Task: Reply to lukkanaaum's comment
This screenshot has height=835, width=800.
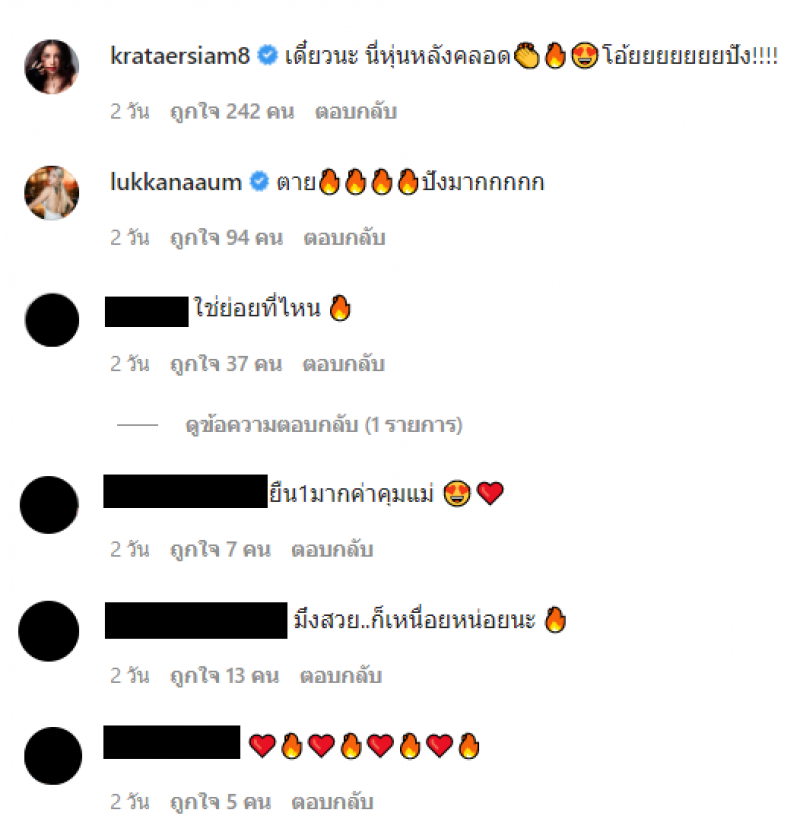Action: tap(344, 238)
